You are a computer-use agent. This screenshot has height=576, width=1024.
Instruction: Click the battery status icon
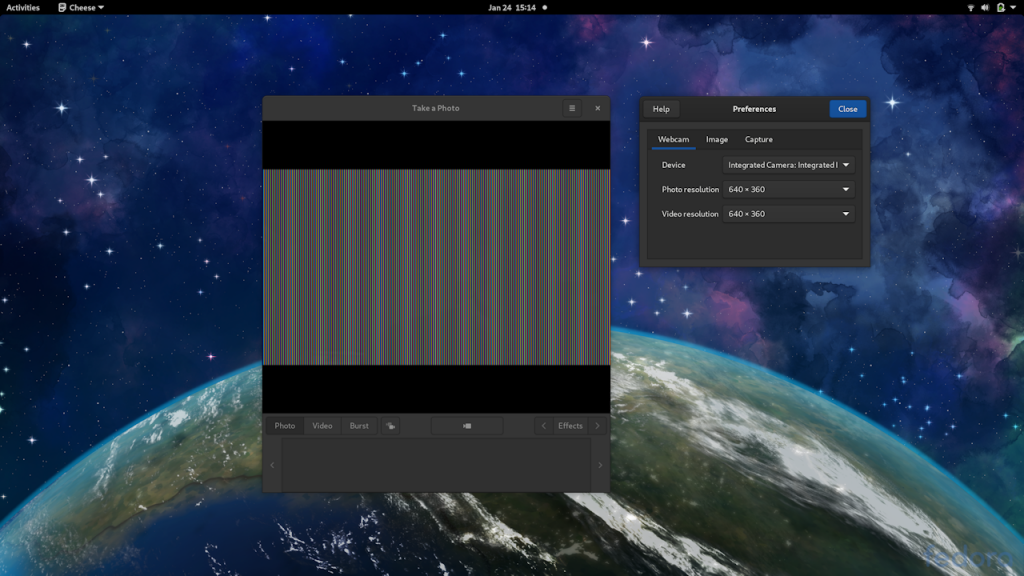[x=1000, y=7]
